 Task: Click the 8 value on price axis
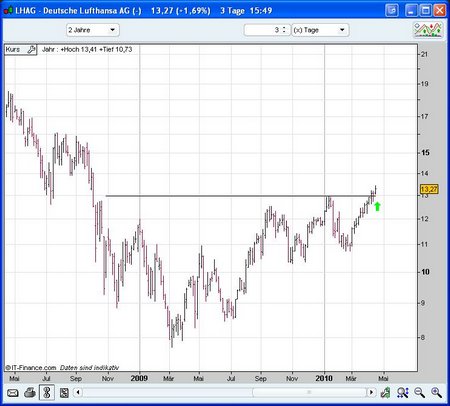[423, 337]
